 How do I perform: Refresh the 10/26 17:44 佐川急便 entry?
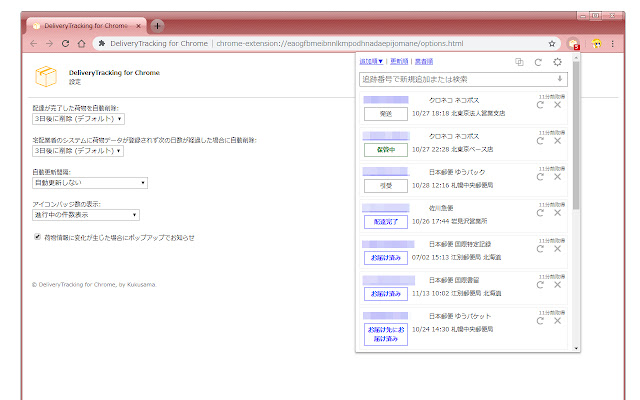pyautogui.click(x=540, y=213)
